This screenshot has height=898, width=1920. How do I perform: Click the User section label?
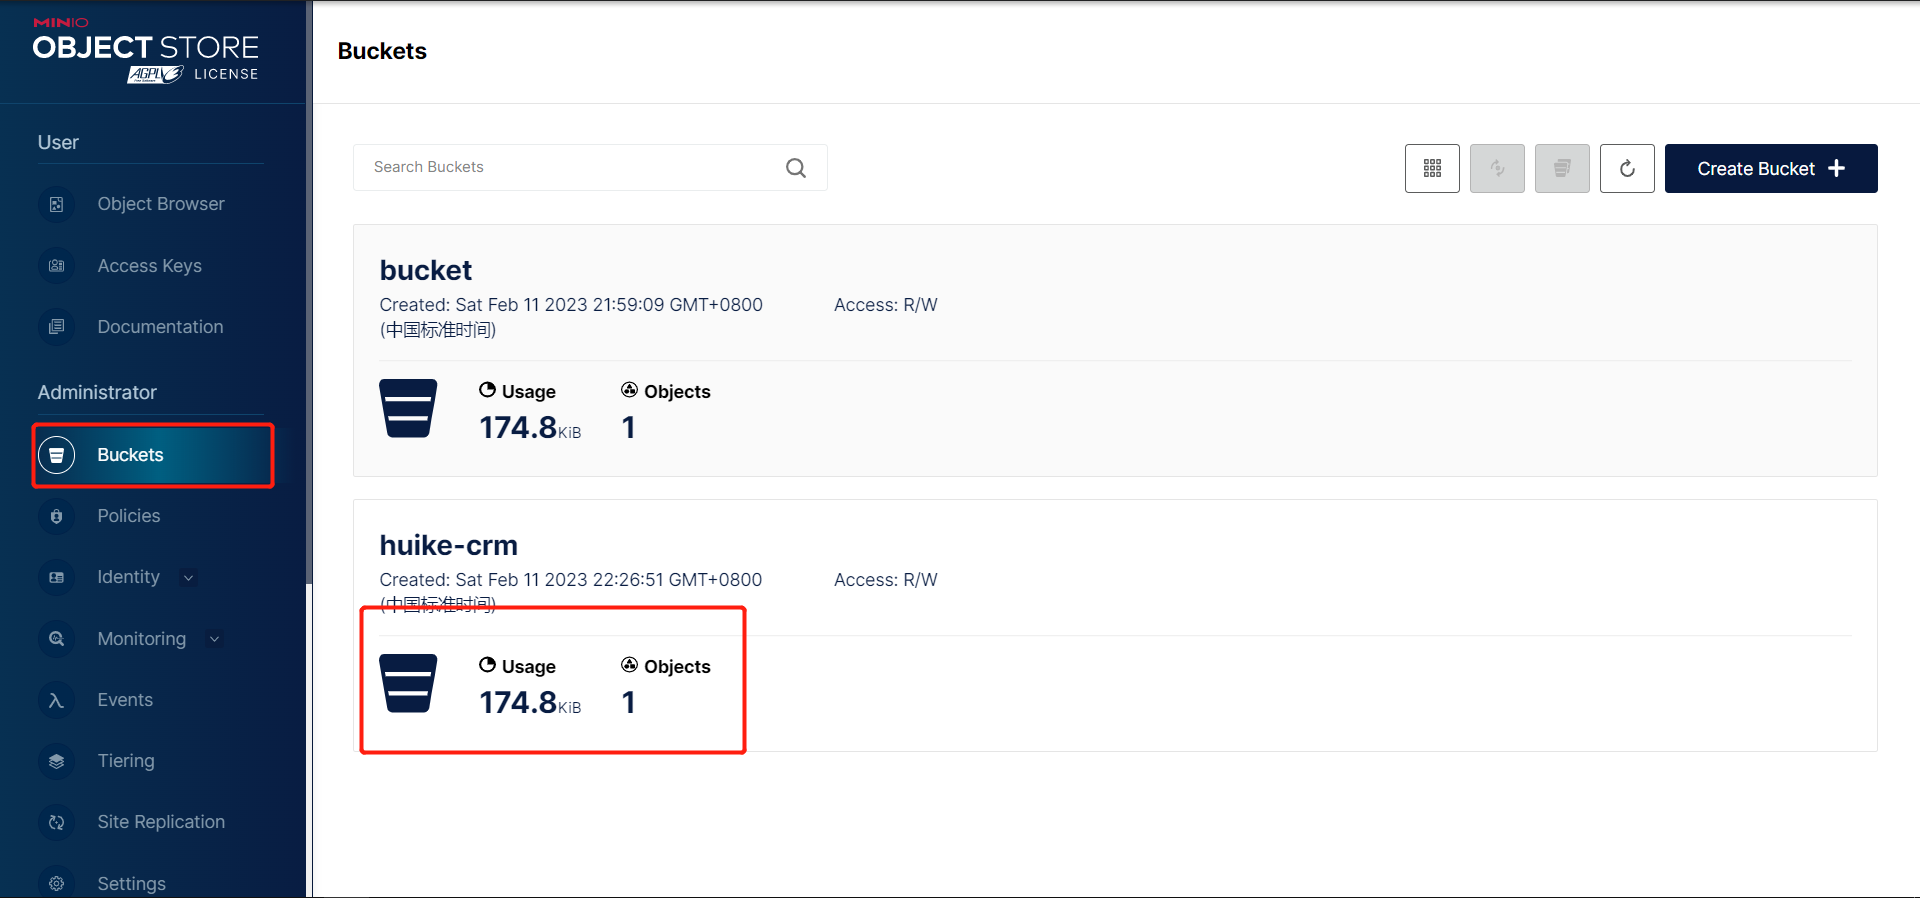[x=58, y=142]
